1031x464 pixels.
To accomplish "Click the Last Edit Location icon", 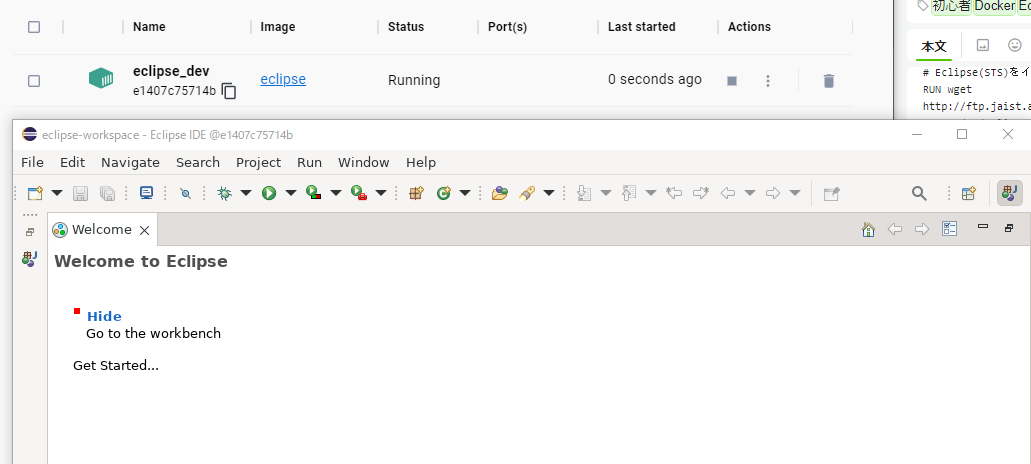I will pos(674,193).
